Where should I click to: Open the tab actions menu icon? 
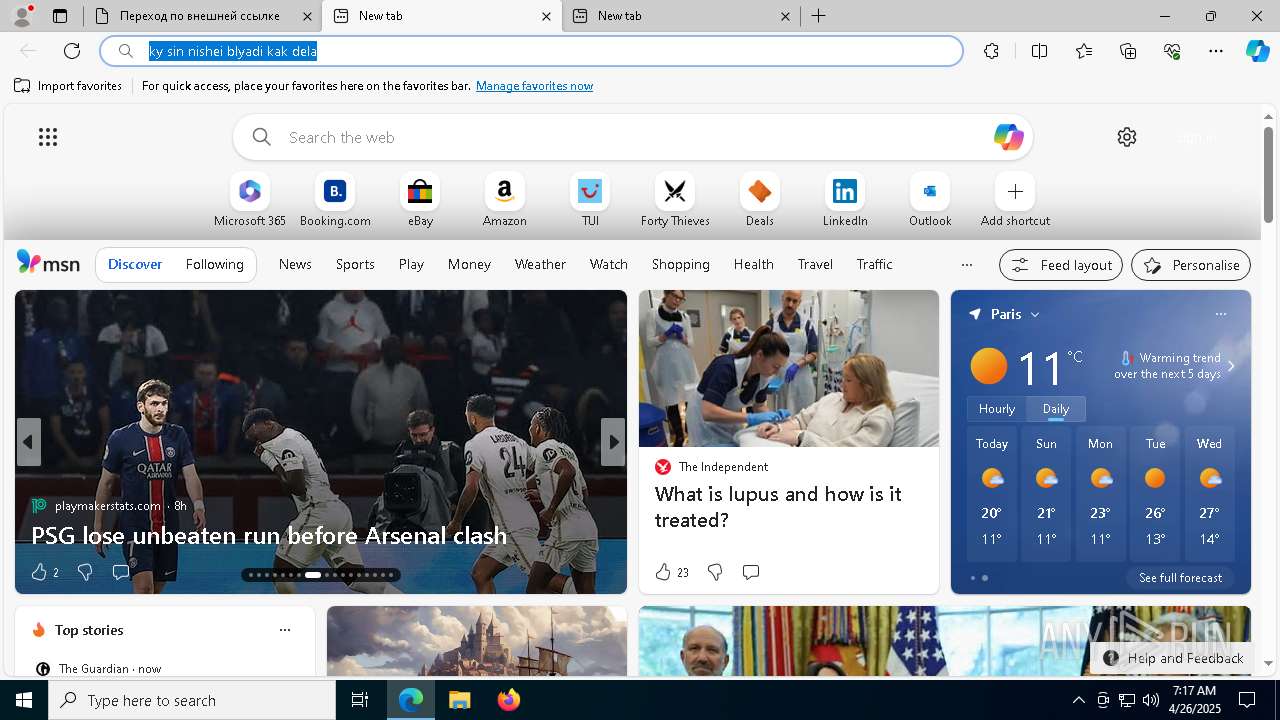pyautogui.click(x=60, y=16)
